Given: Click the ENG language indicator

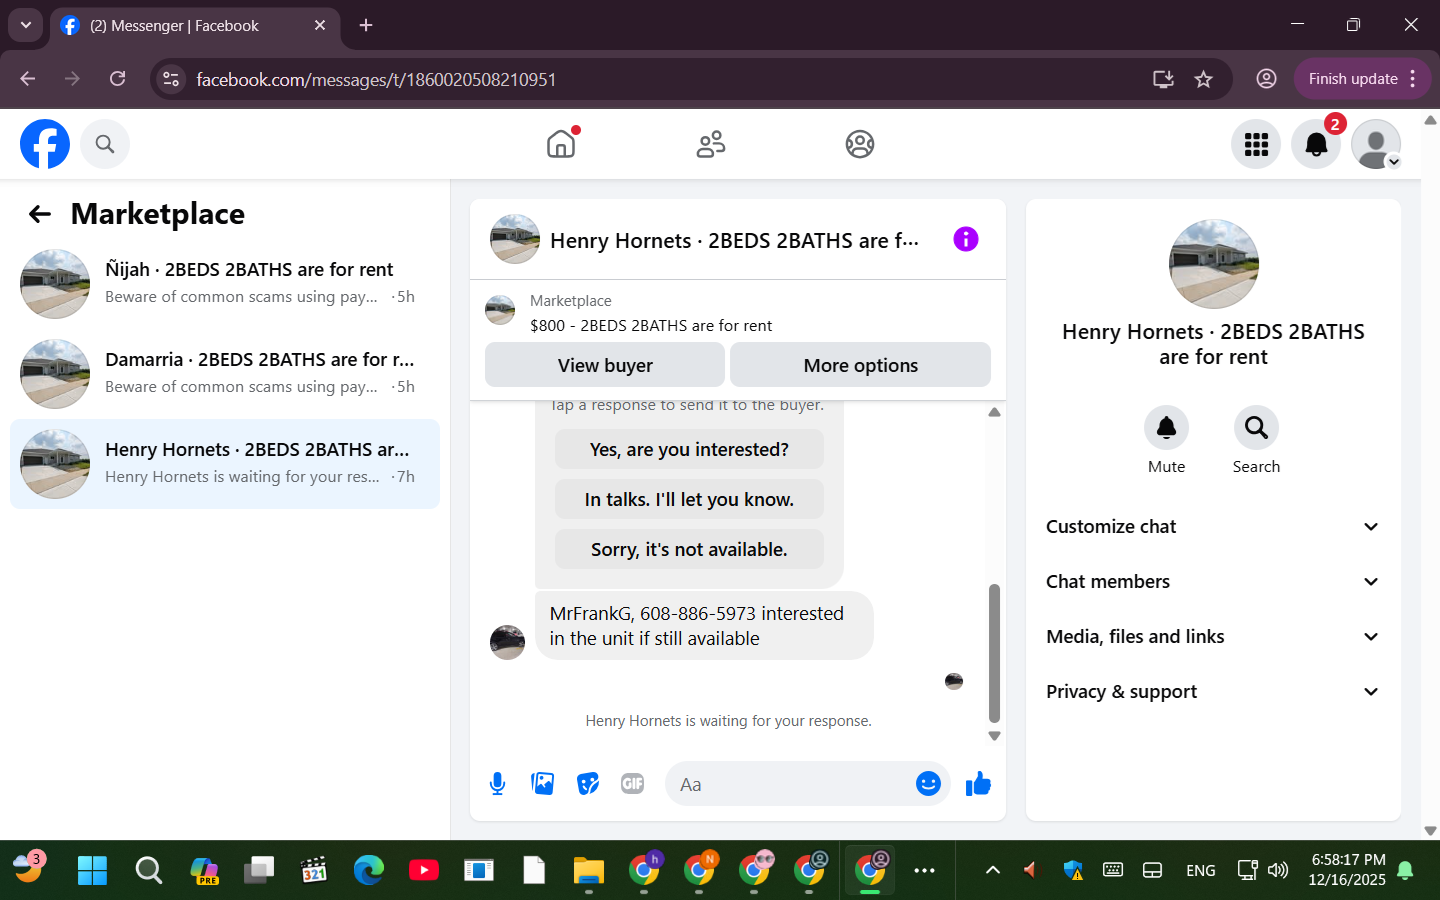Looking at the screenshot, I should tap(1201, 870).
